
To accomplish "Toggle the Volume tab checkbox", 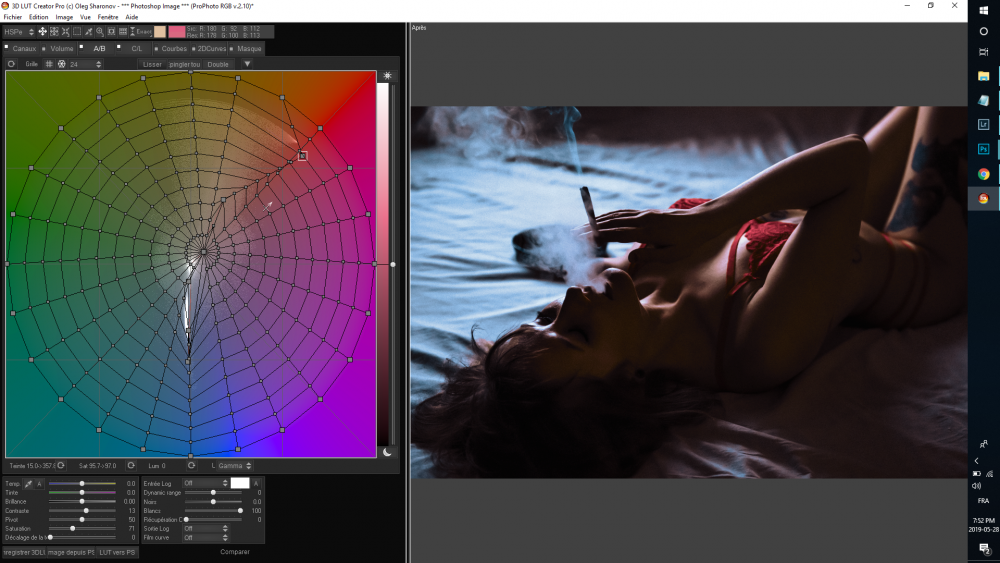I will (x=45, y=48).
